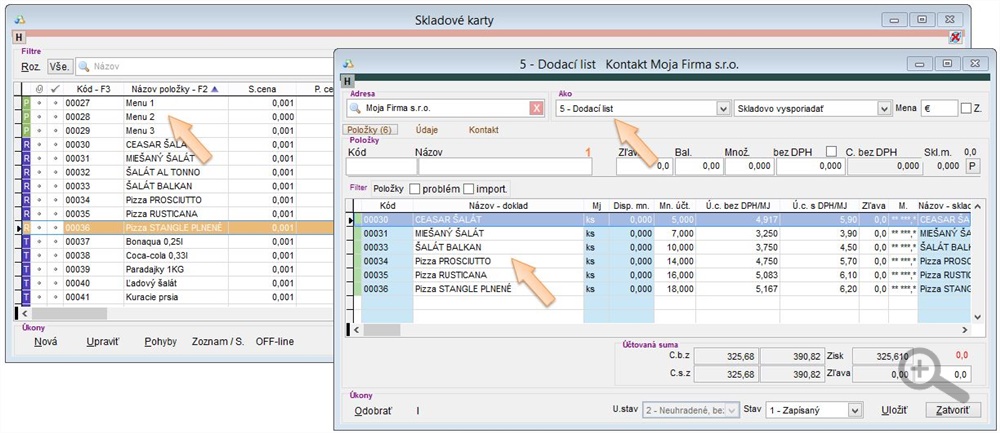Screen dimensions: 1000x433
Task: Click the H icon in the Dodací list window
Action: point(347,81)
